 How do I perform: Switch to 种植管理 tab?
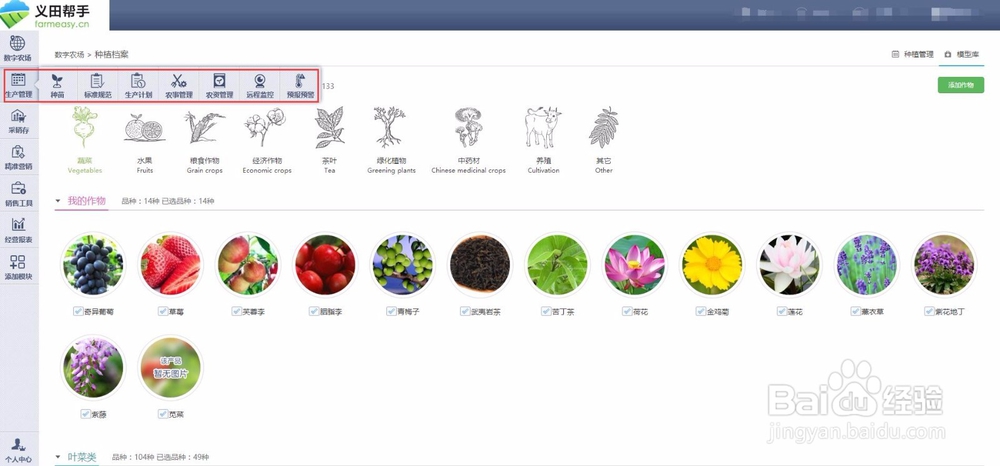pyautogui.click(x=913, y=55)
